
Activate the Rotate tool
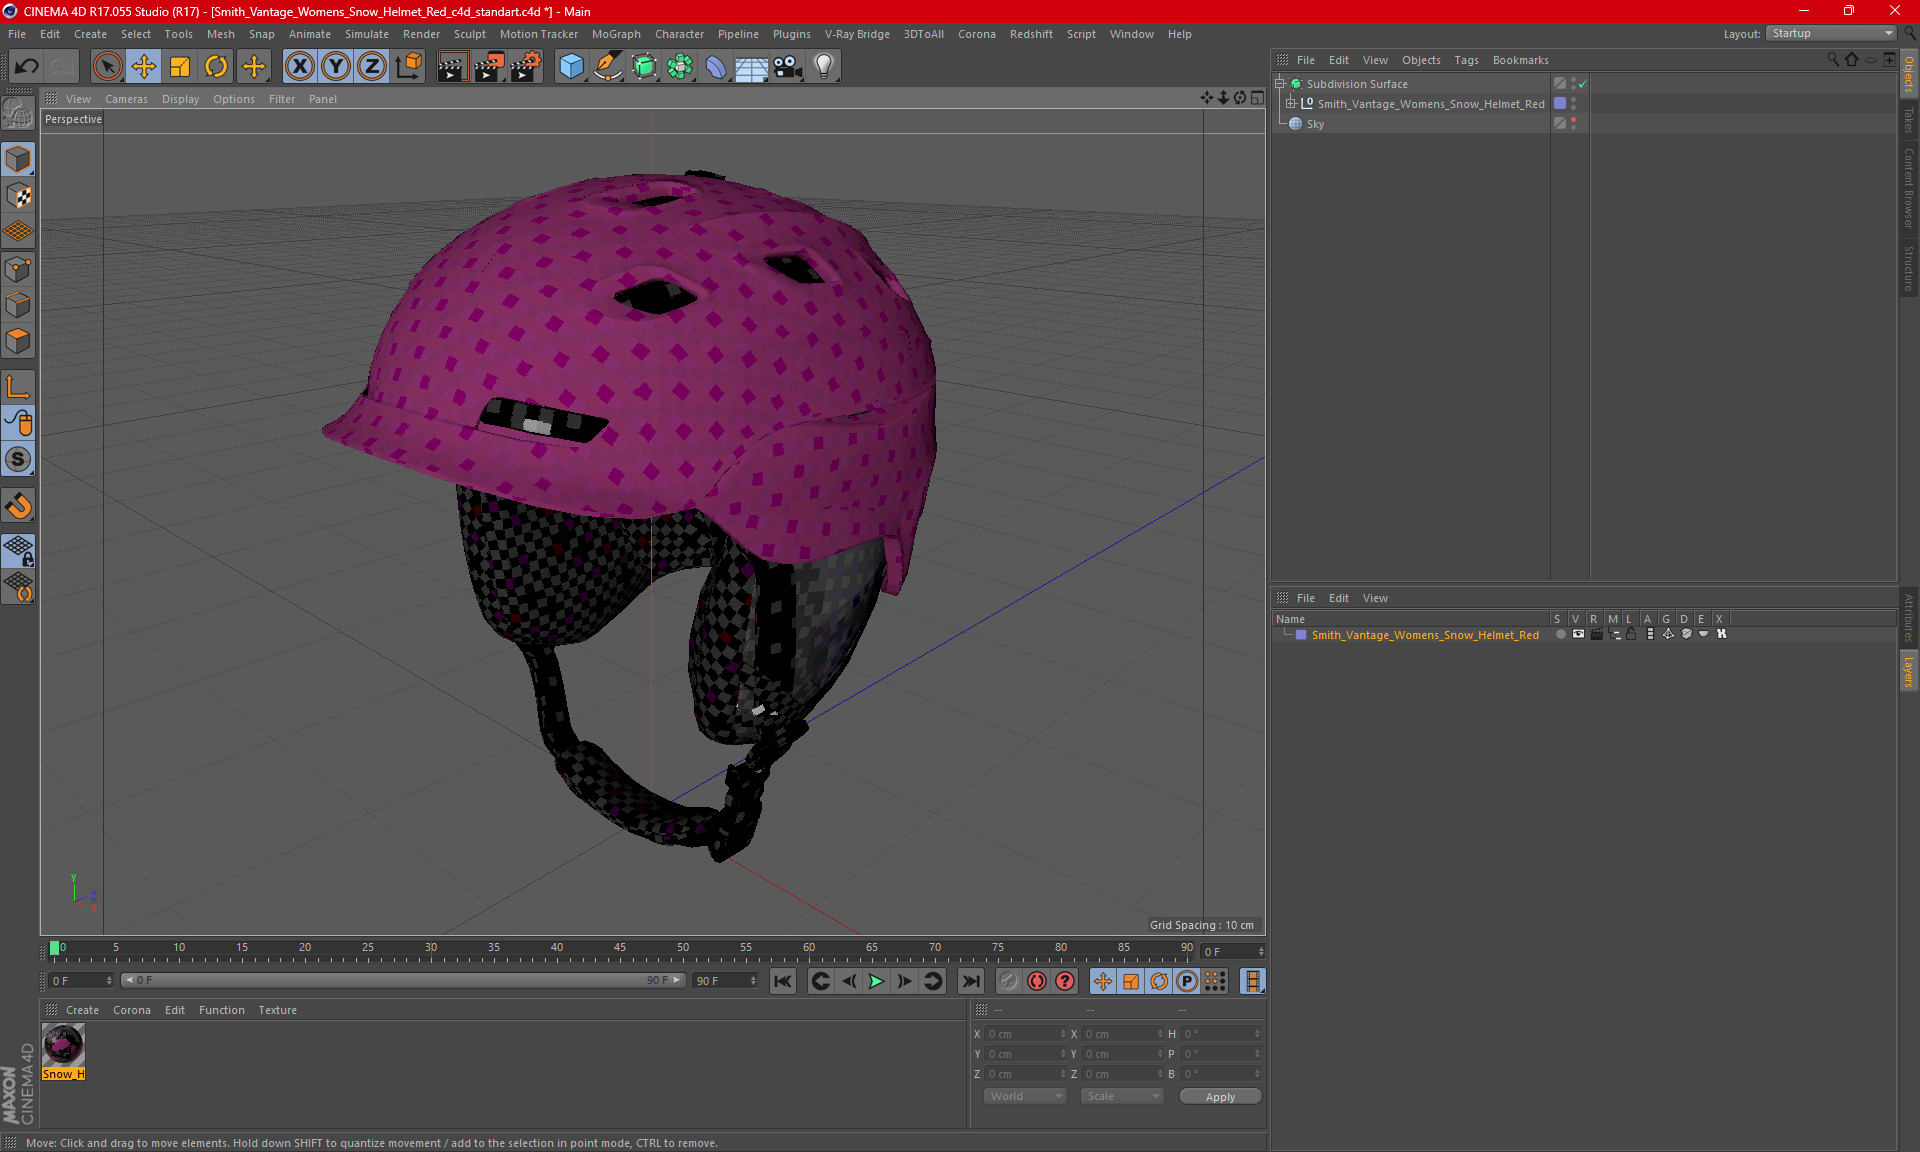[216, 67]
